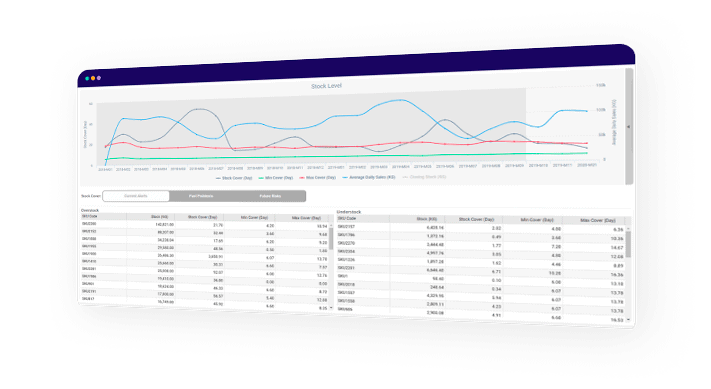
Task: Collapse the side panel arrow beside the chart
Action: (628, 127)
